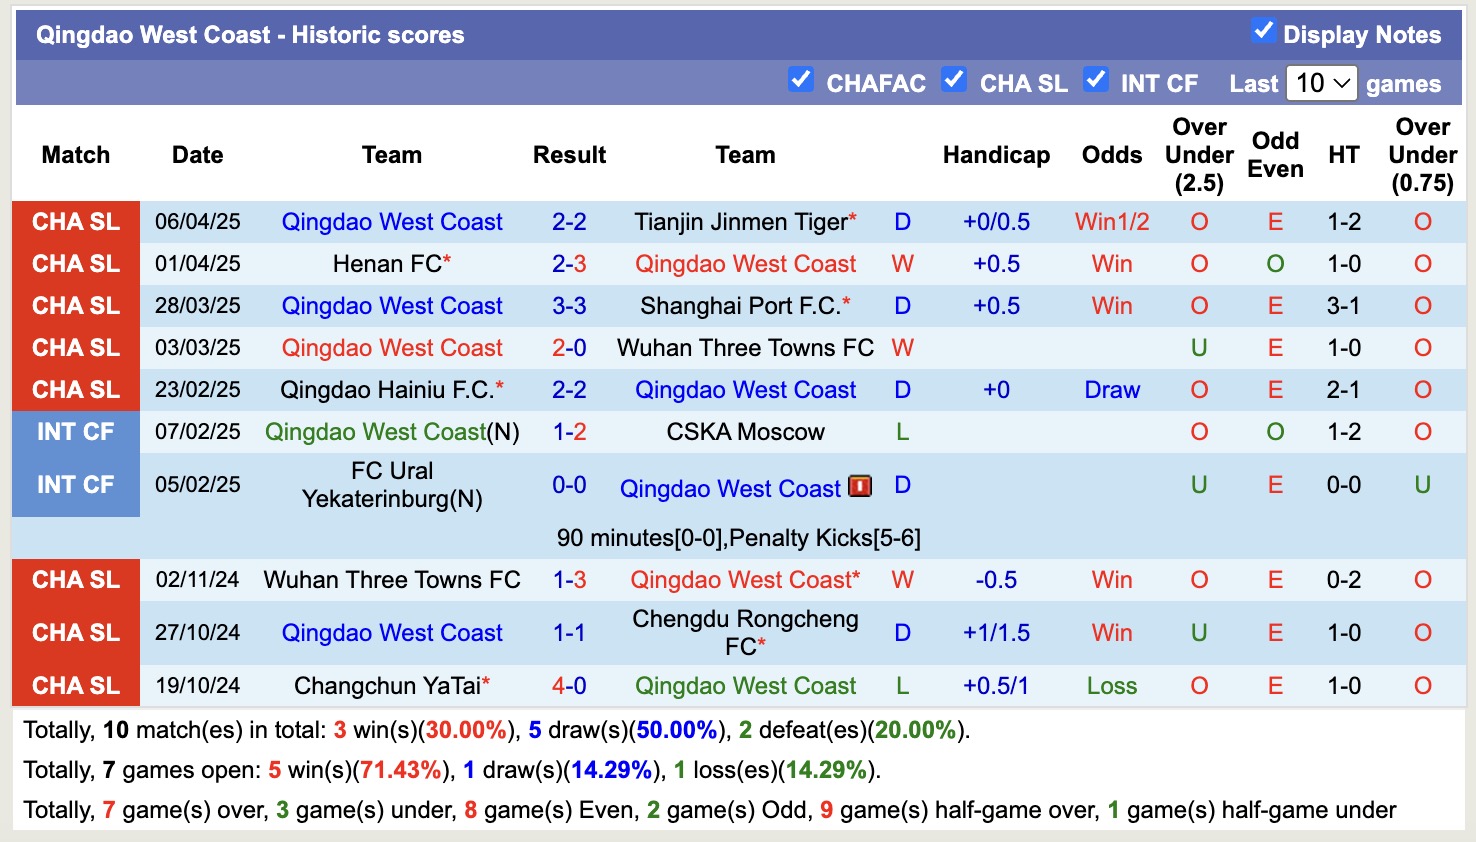This screenshot has width=1476, height=842.
Task: Select the Odds column header
Action: click(1111, 155)
